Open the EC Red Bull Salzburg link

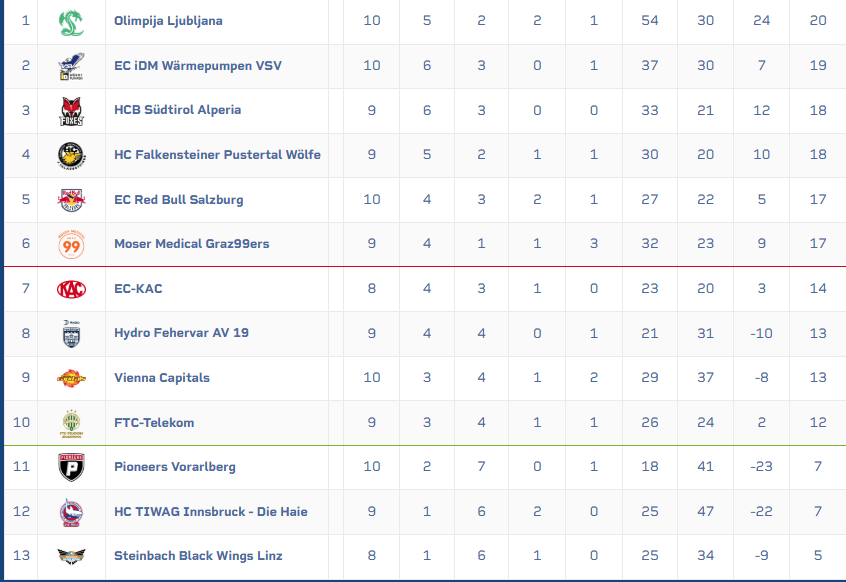178,200
